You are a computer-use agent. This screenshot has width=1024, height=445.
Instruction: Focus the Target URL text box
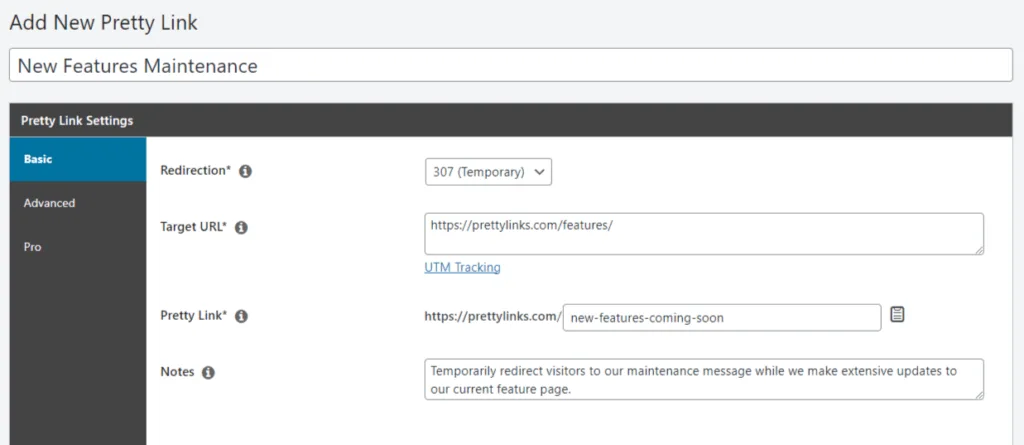tap(703, 234)
